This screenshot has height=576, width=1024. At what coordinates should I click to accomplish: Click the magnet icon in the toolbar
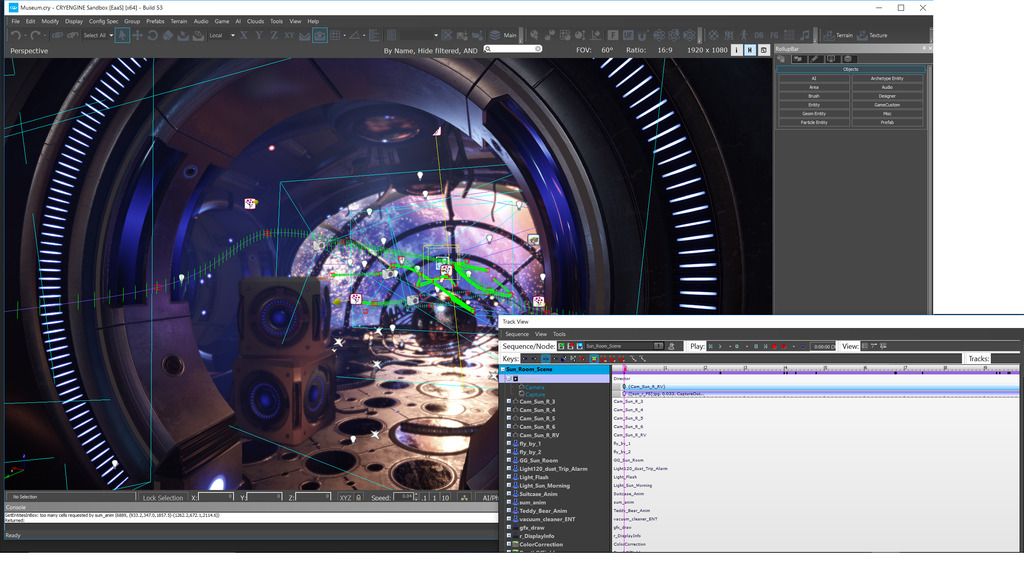point(643,35)
